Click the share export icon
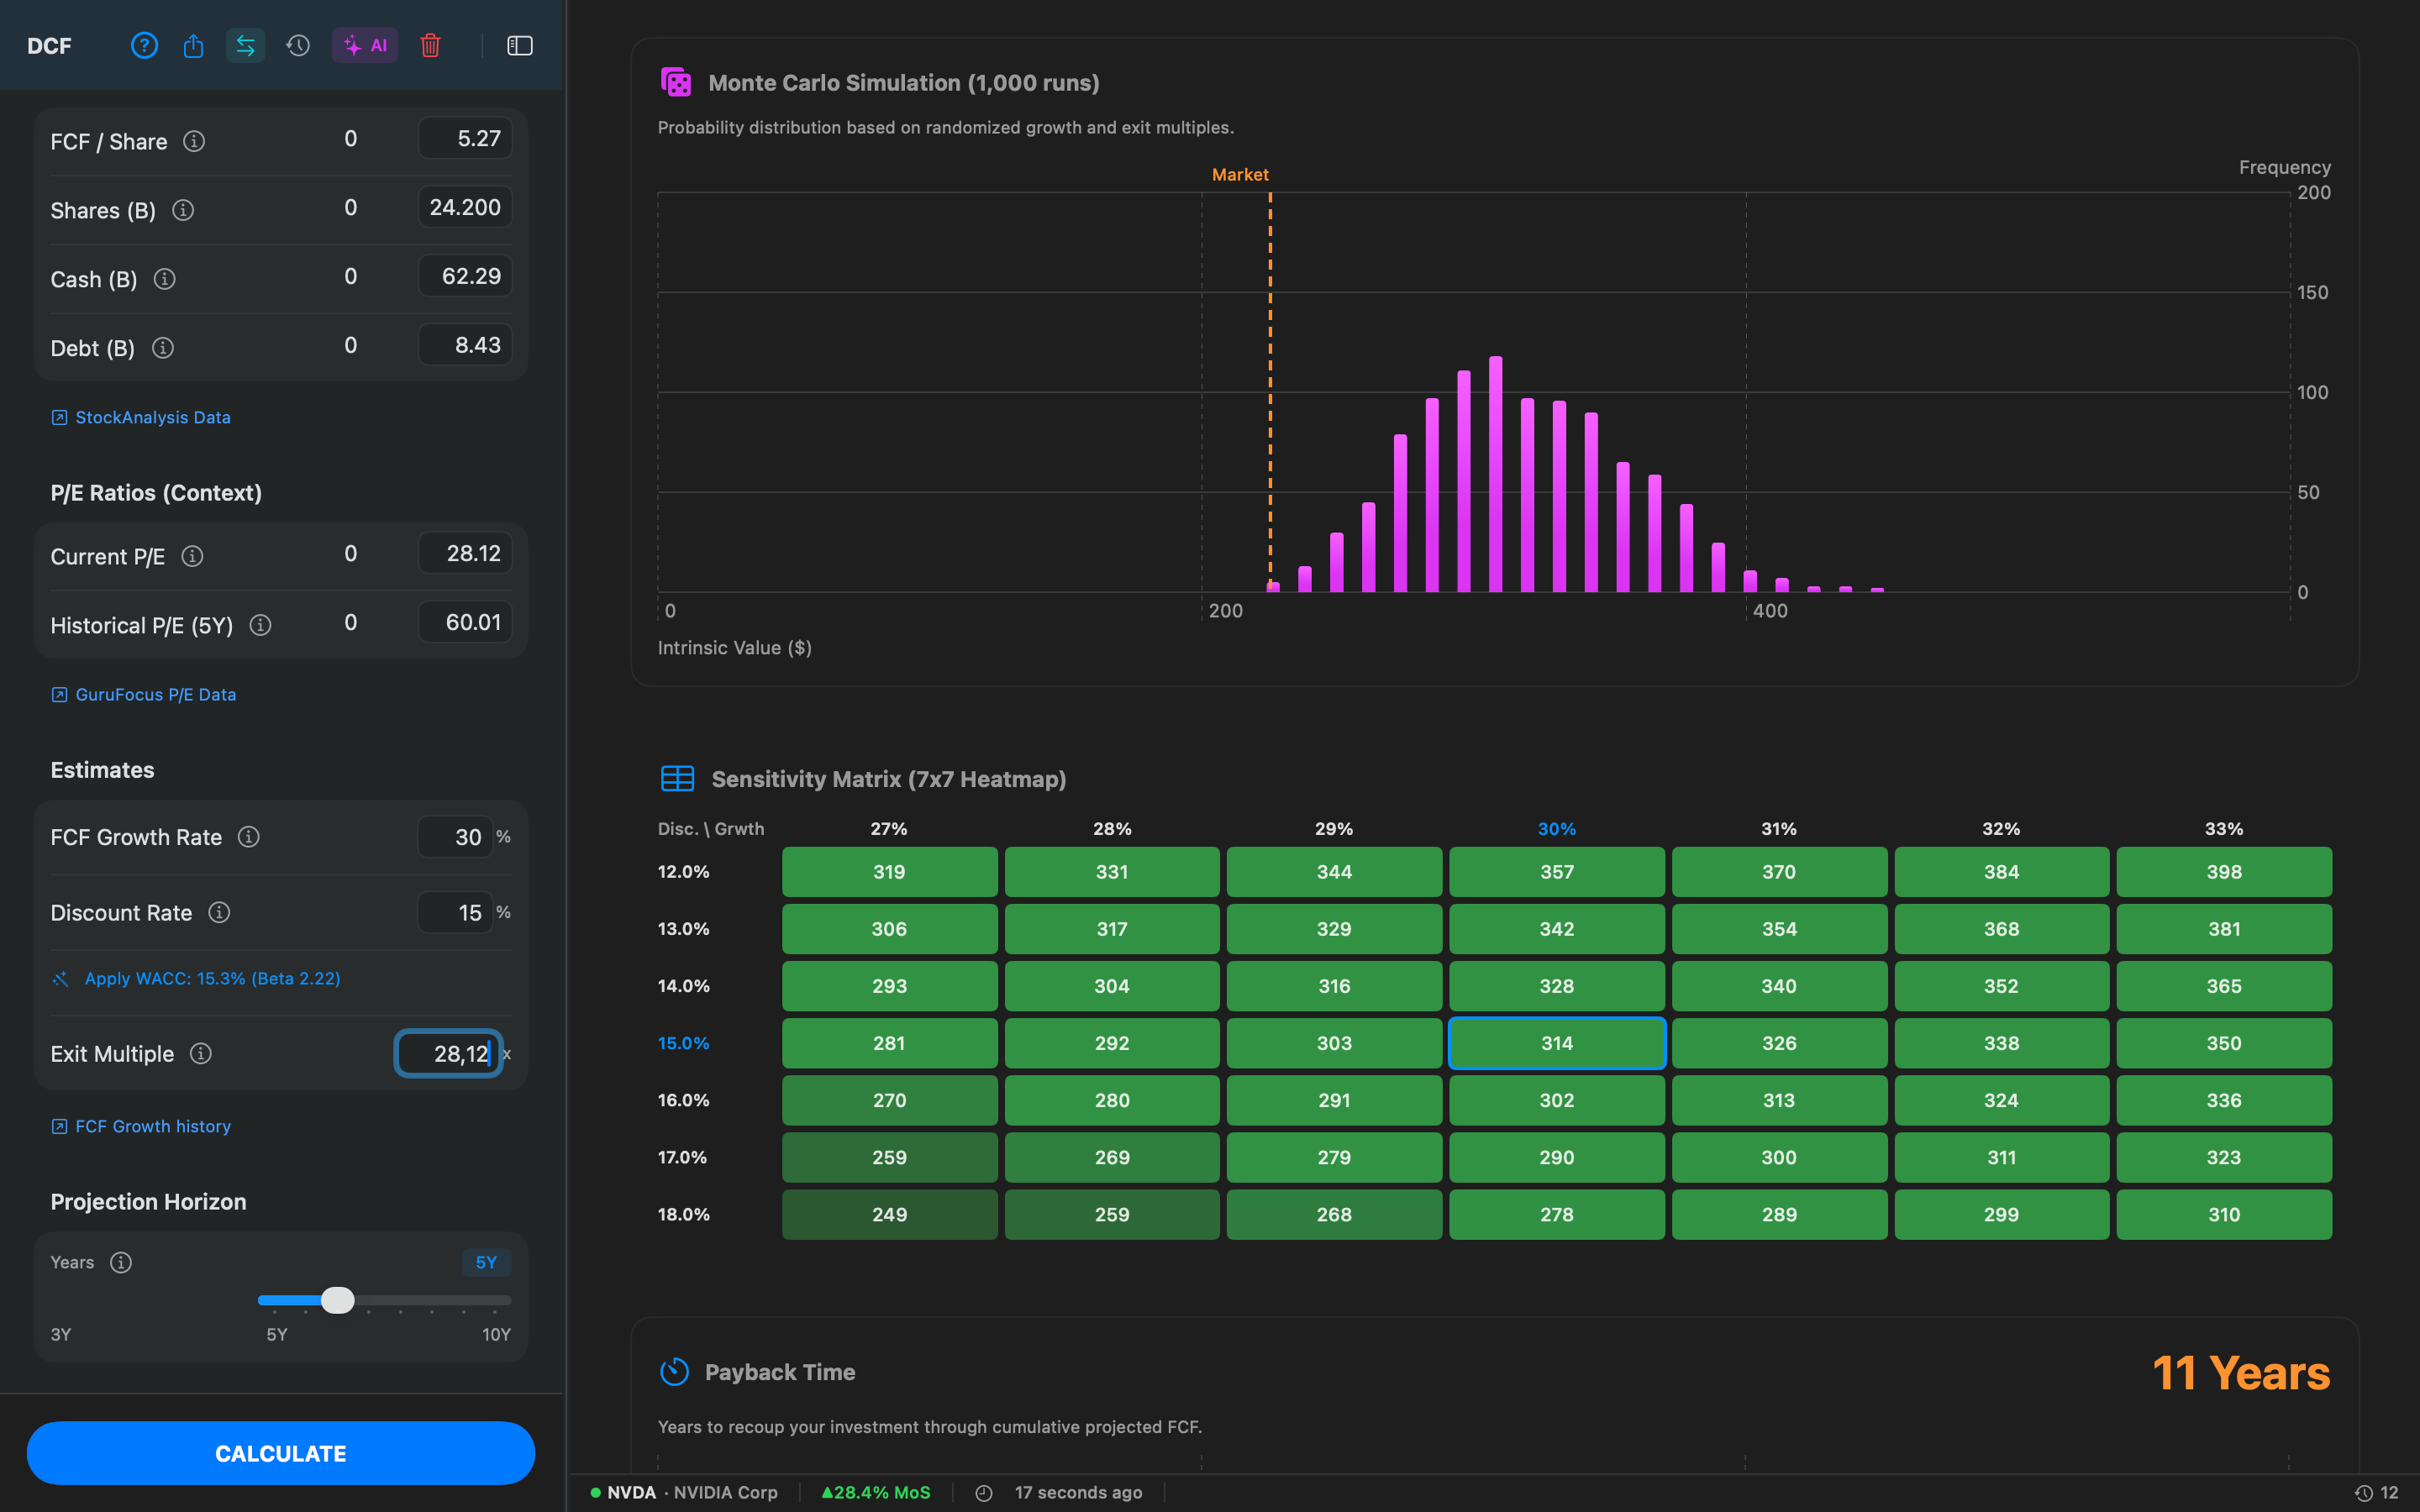The width and height of the screenshot is (2420, 1512). coord(194,45)
